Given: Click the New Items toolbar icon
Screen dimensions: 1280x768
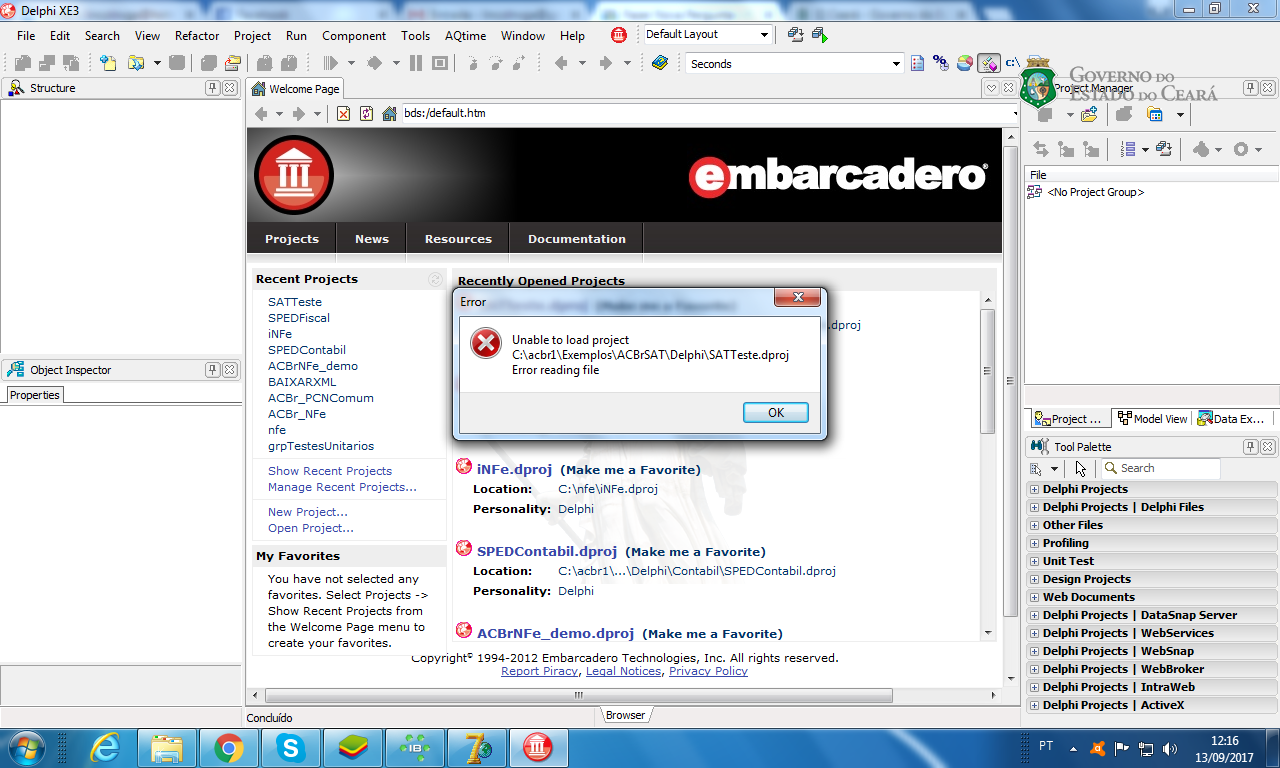Looking at the screenshot, I should click(108, 63).
